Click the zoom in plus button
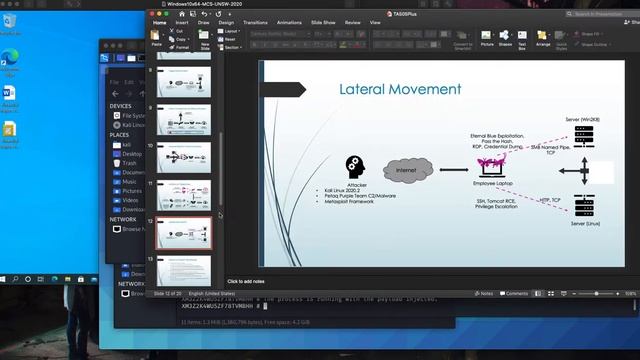Screen dimensions: 640x360 tap(618, 293)
